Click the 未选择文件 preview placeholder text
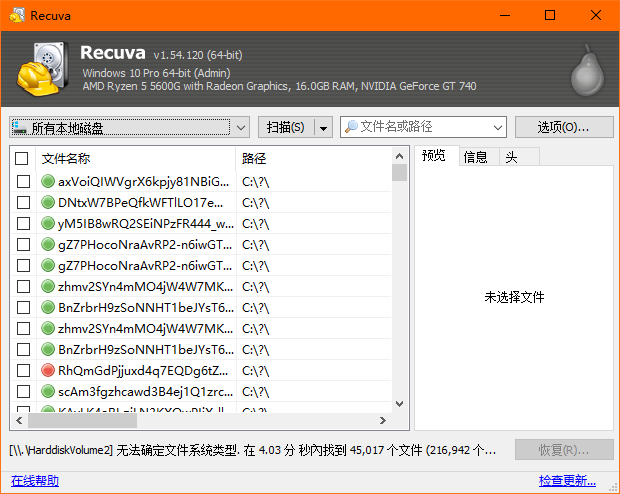The image size is (620, 494). click(x=514, y=297)
